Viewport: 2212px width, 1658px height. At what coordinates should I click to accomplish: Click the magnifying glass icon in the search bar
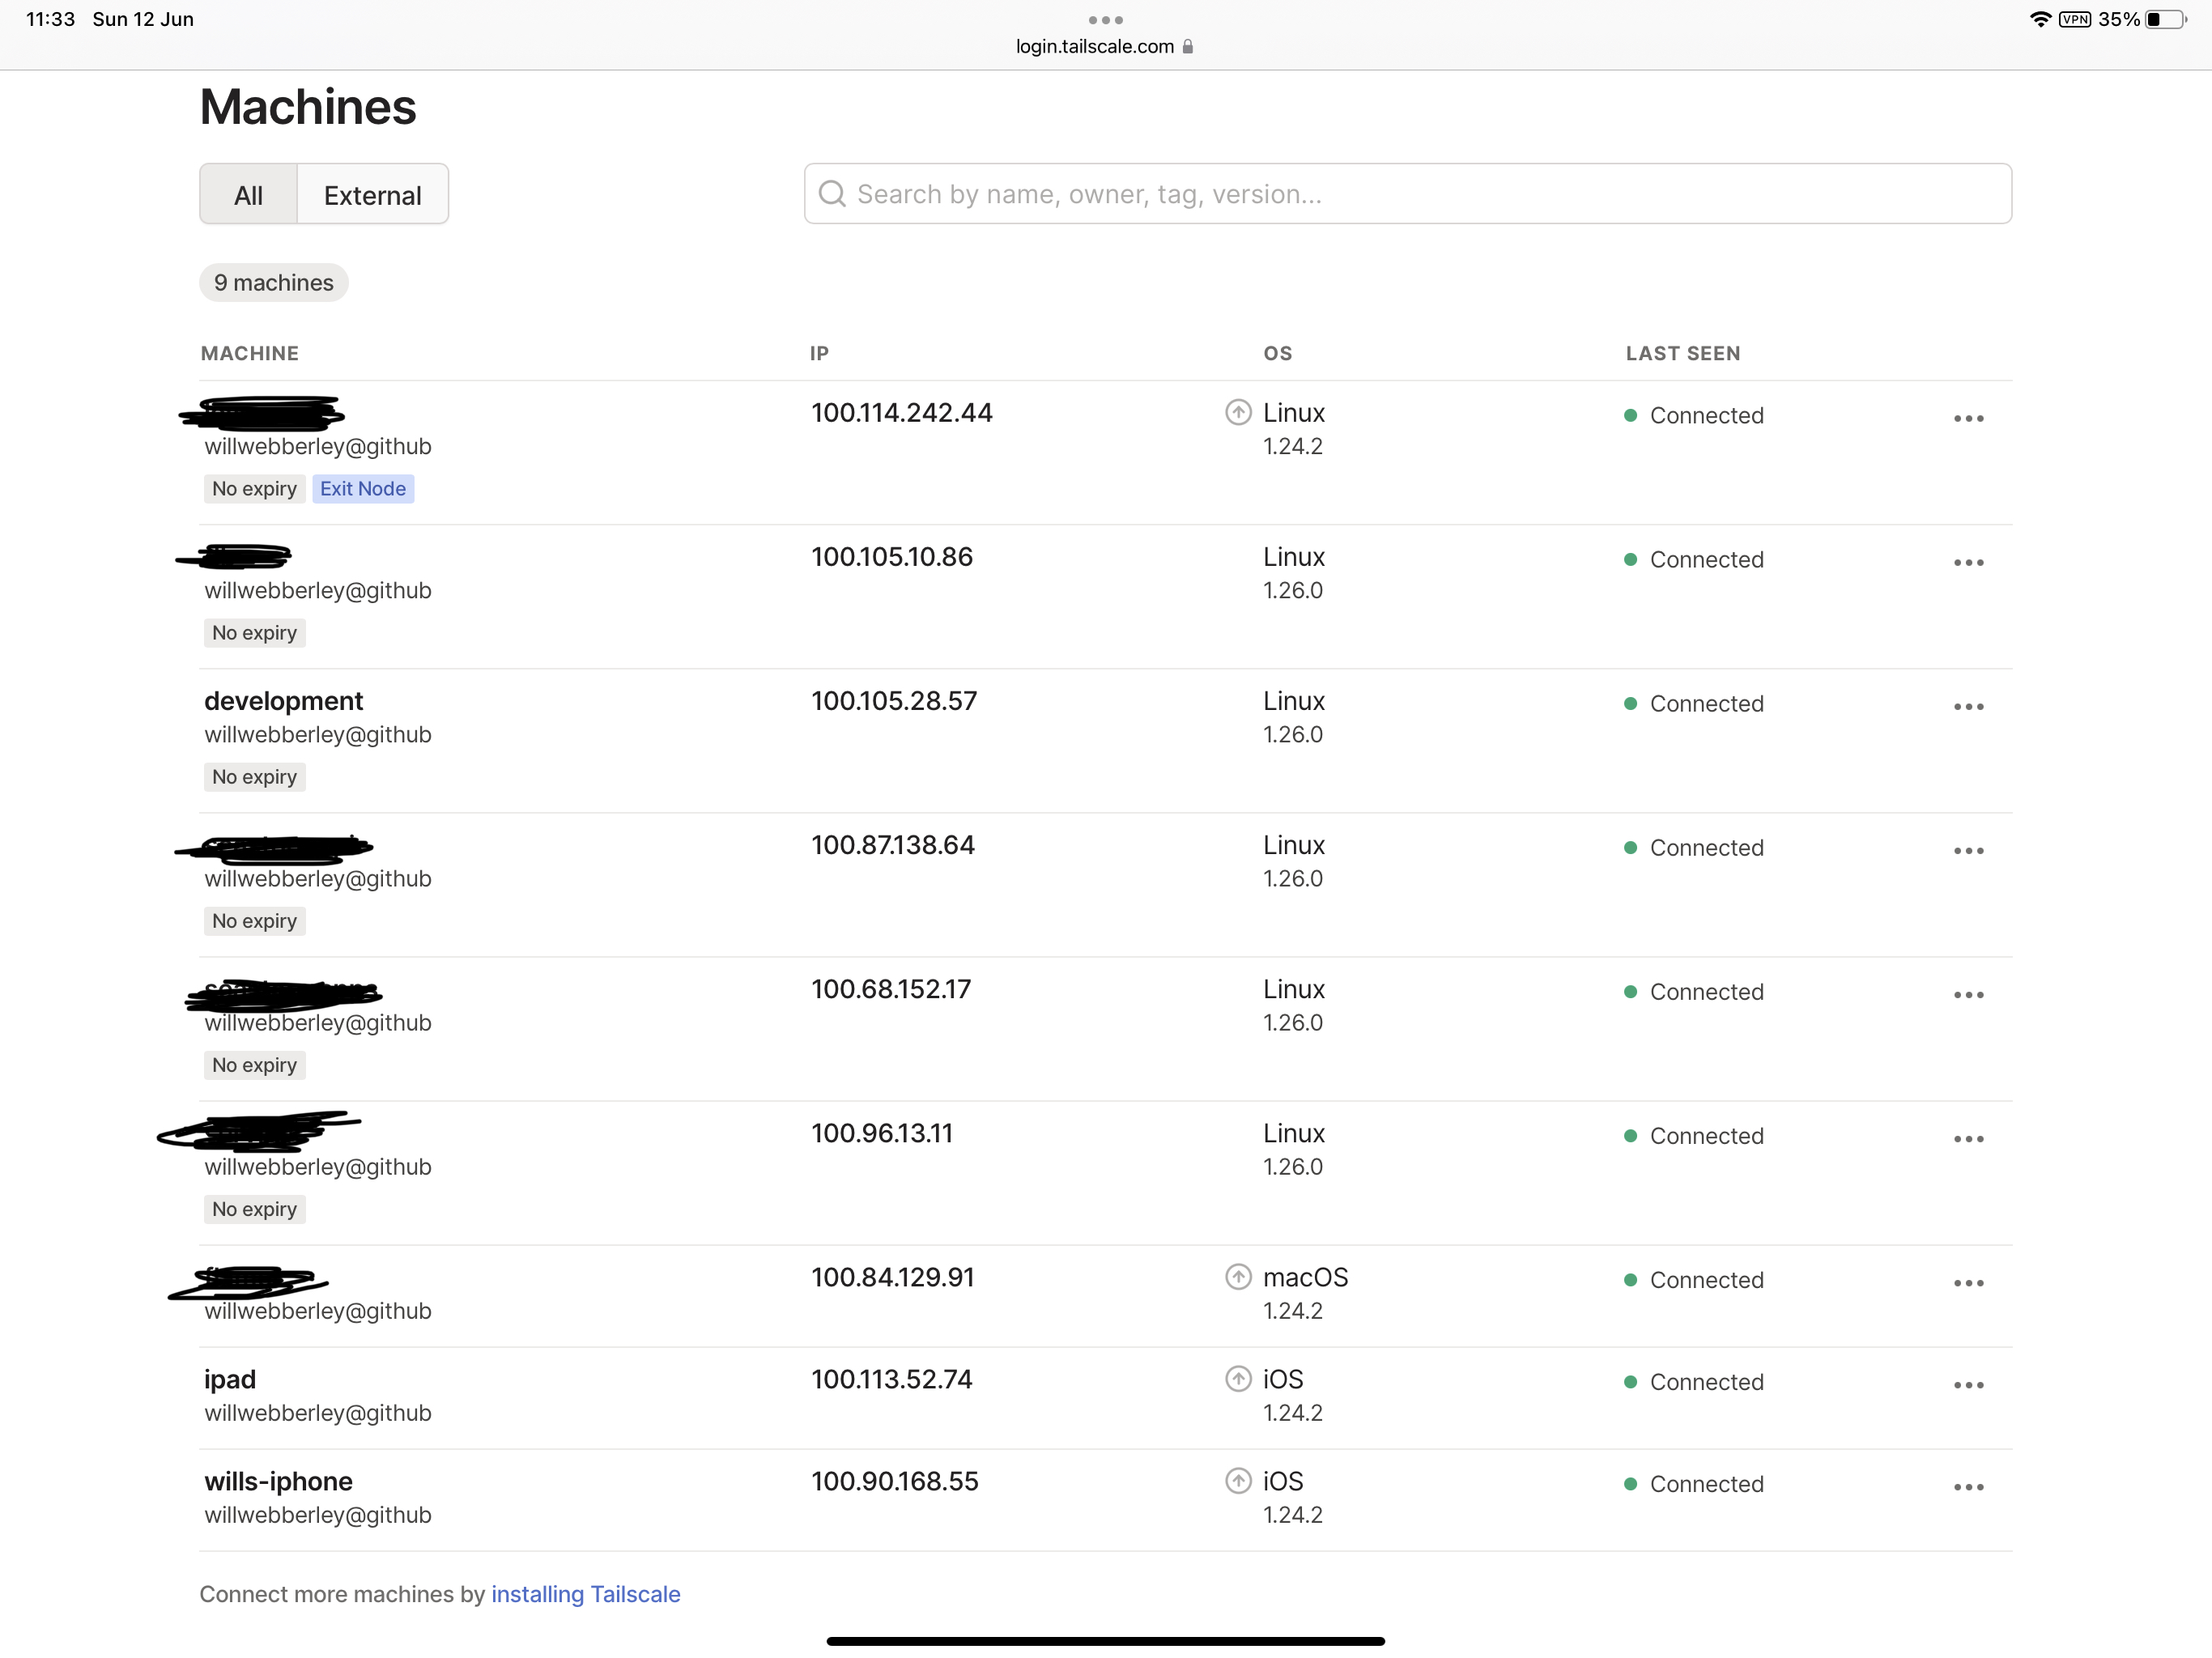832,193
